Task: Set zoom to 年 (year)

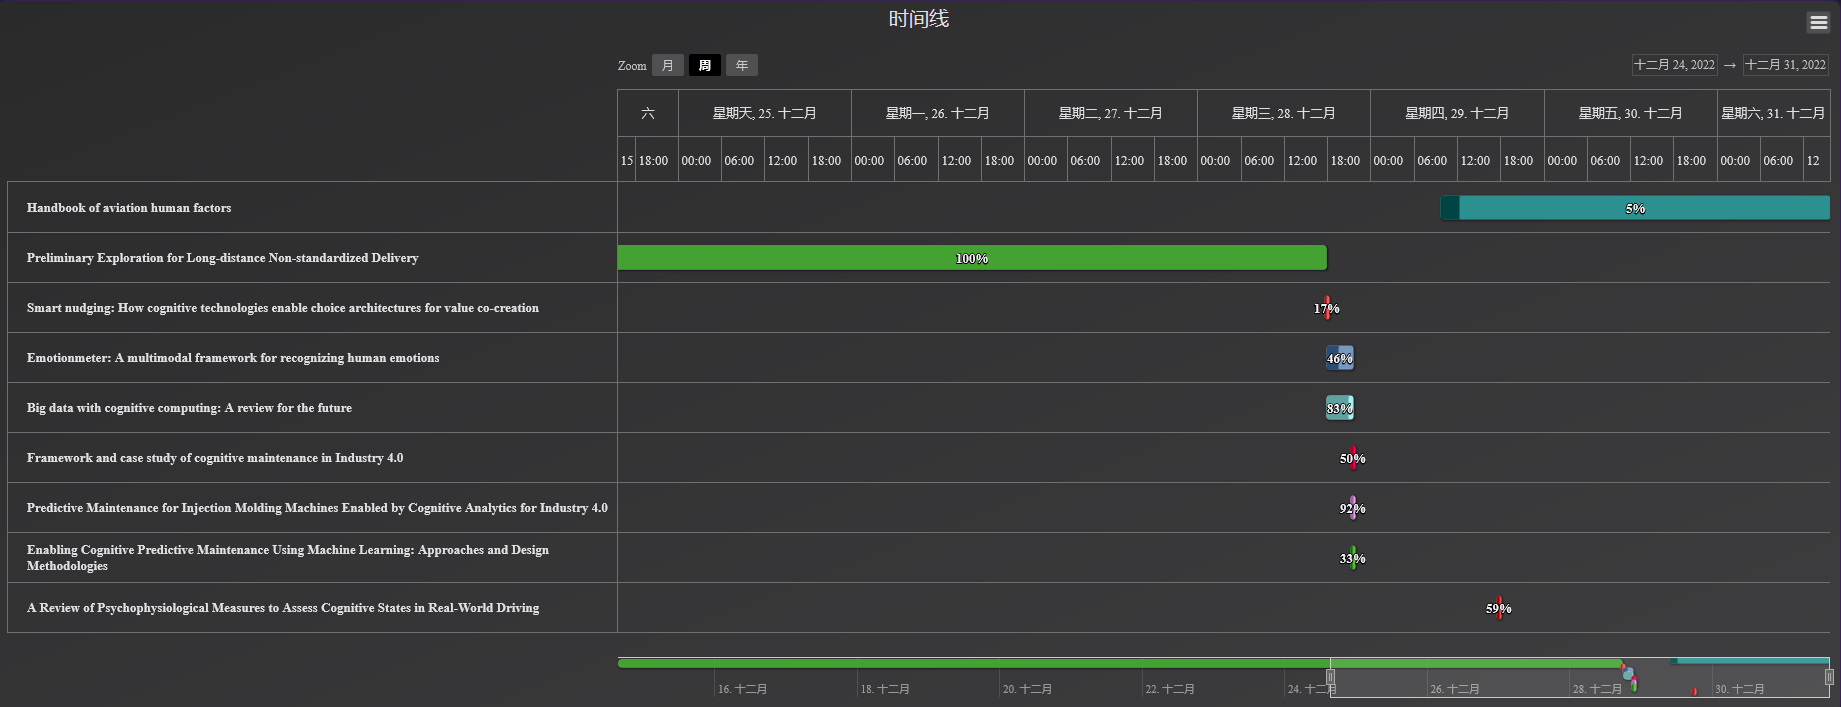Action: (x=741, y=65)
